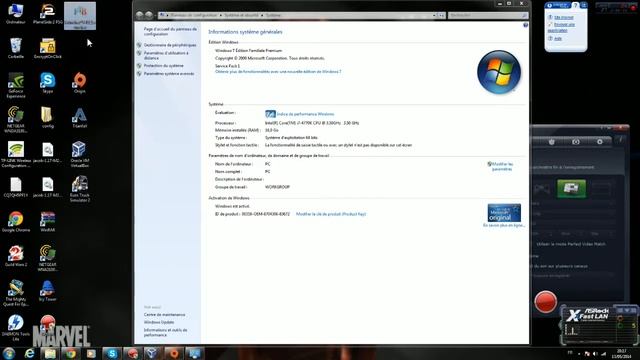The height and width of the screenshot is (360, 640).
Task: Open the Windows Start menu orb
Action: click(x=9, y=353)
